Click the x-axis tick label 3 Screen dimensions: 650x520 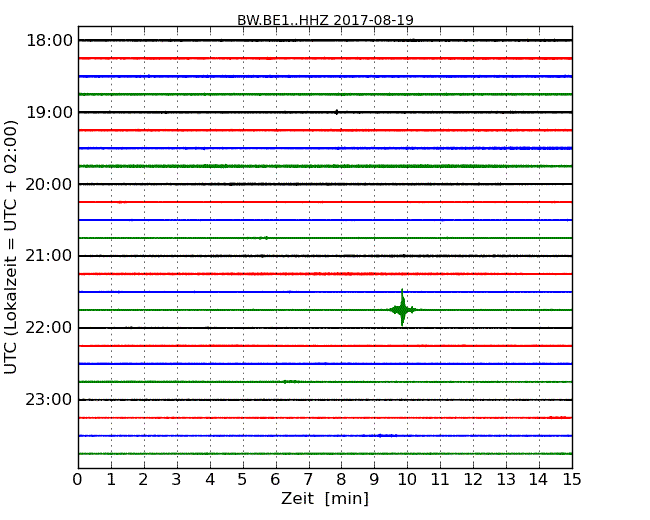pos(176,479)
